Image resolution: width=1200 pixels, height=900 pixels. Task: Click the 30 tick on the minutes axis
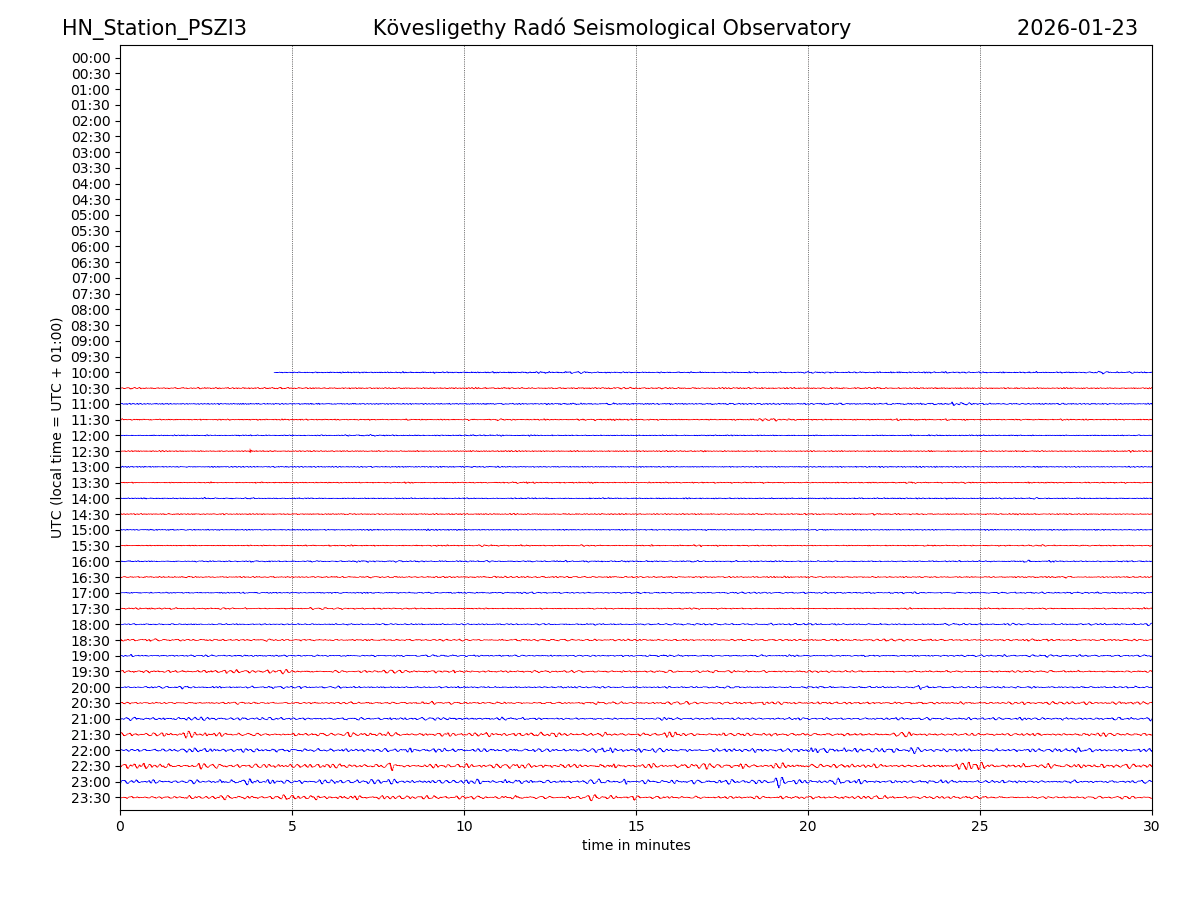tap(1152, 826)
